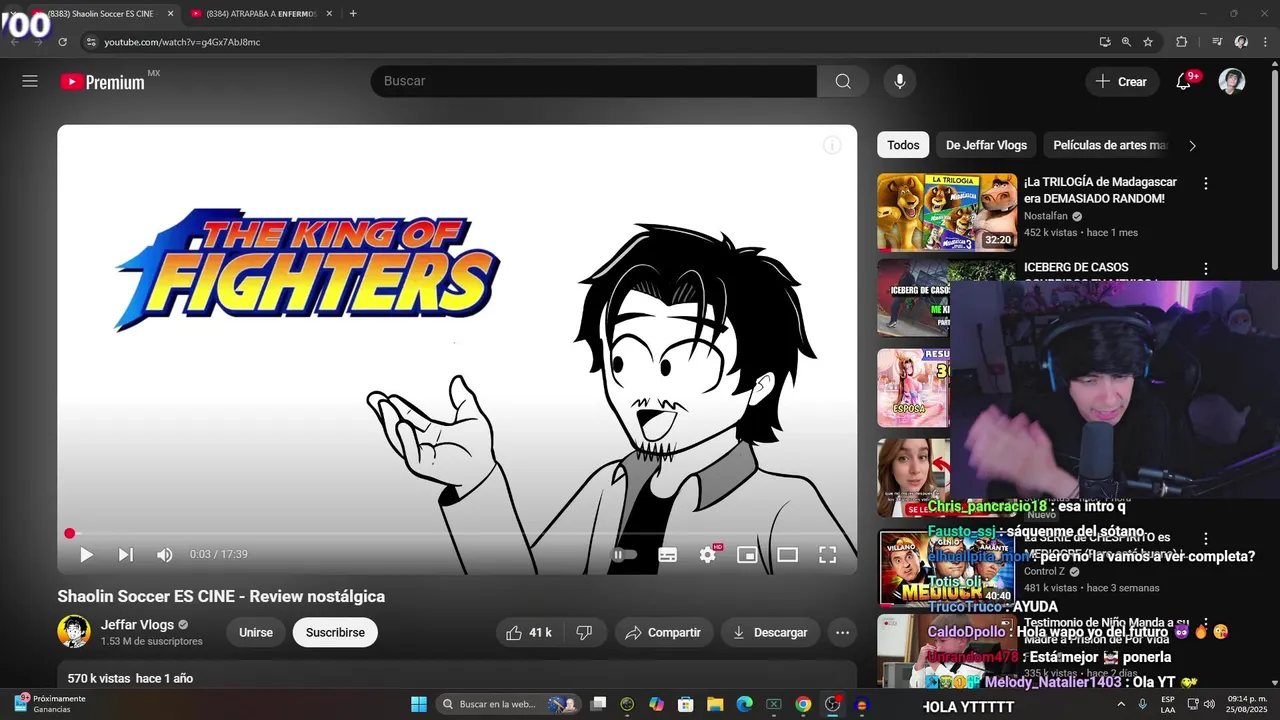Open the notifications bell
The width and height of the screenshot is (1280, 720).
pos(1184,81)
